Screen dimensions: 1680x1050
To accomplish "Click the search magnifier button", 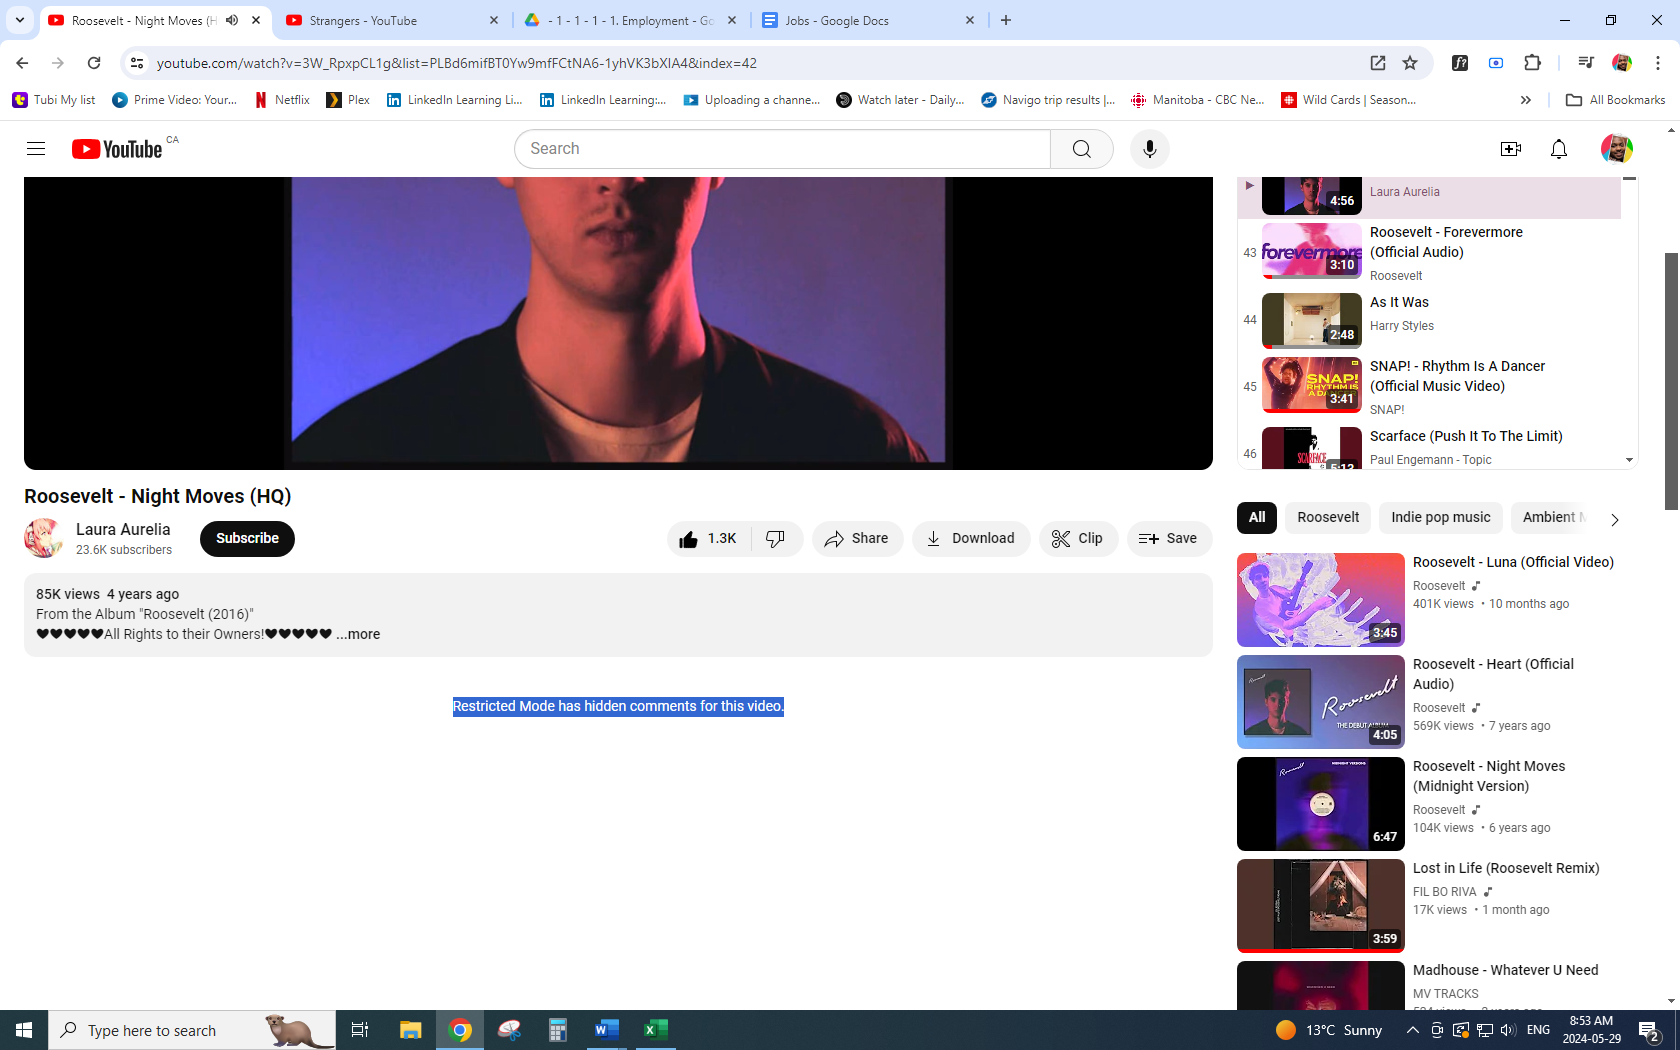I will point(1081,149).
